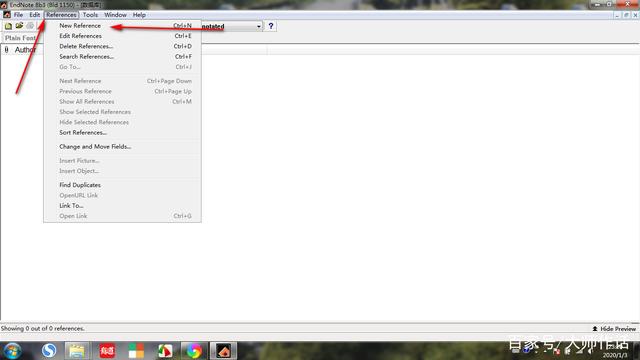This screenshot has width=640, height=360.
Task: Click the paperclip attachment column icon
Action: point(7,50)
